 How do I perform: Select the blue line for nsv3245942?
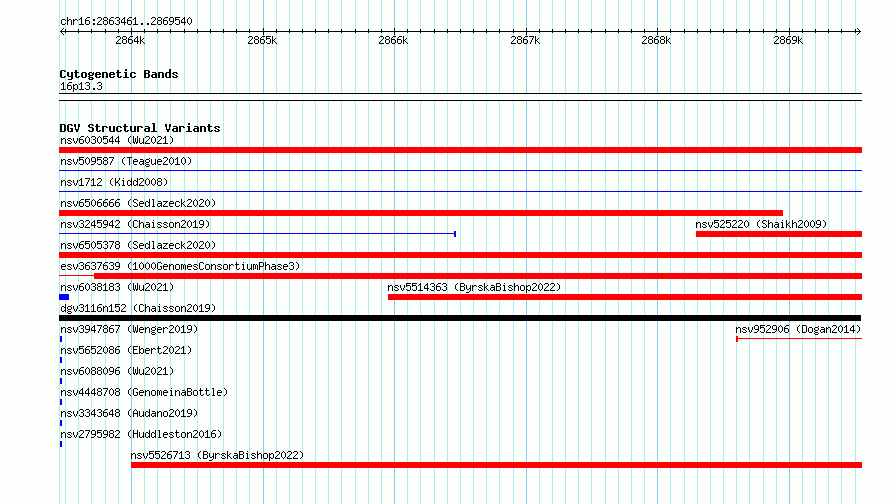(x=258, y=234)
